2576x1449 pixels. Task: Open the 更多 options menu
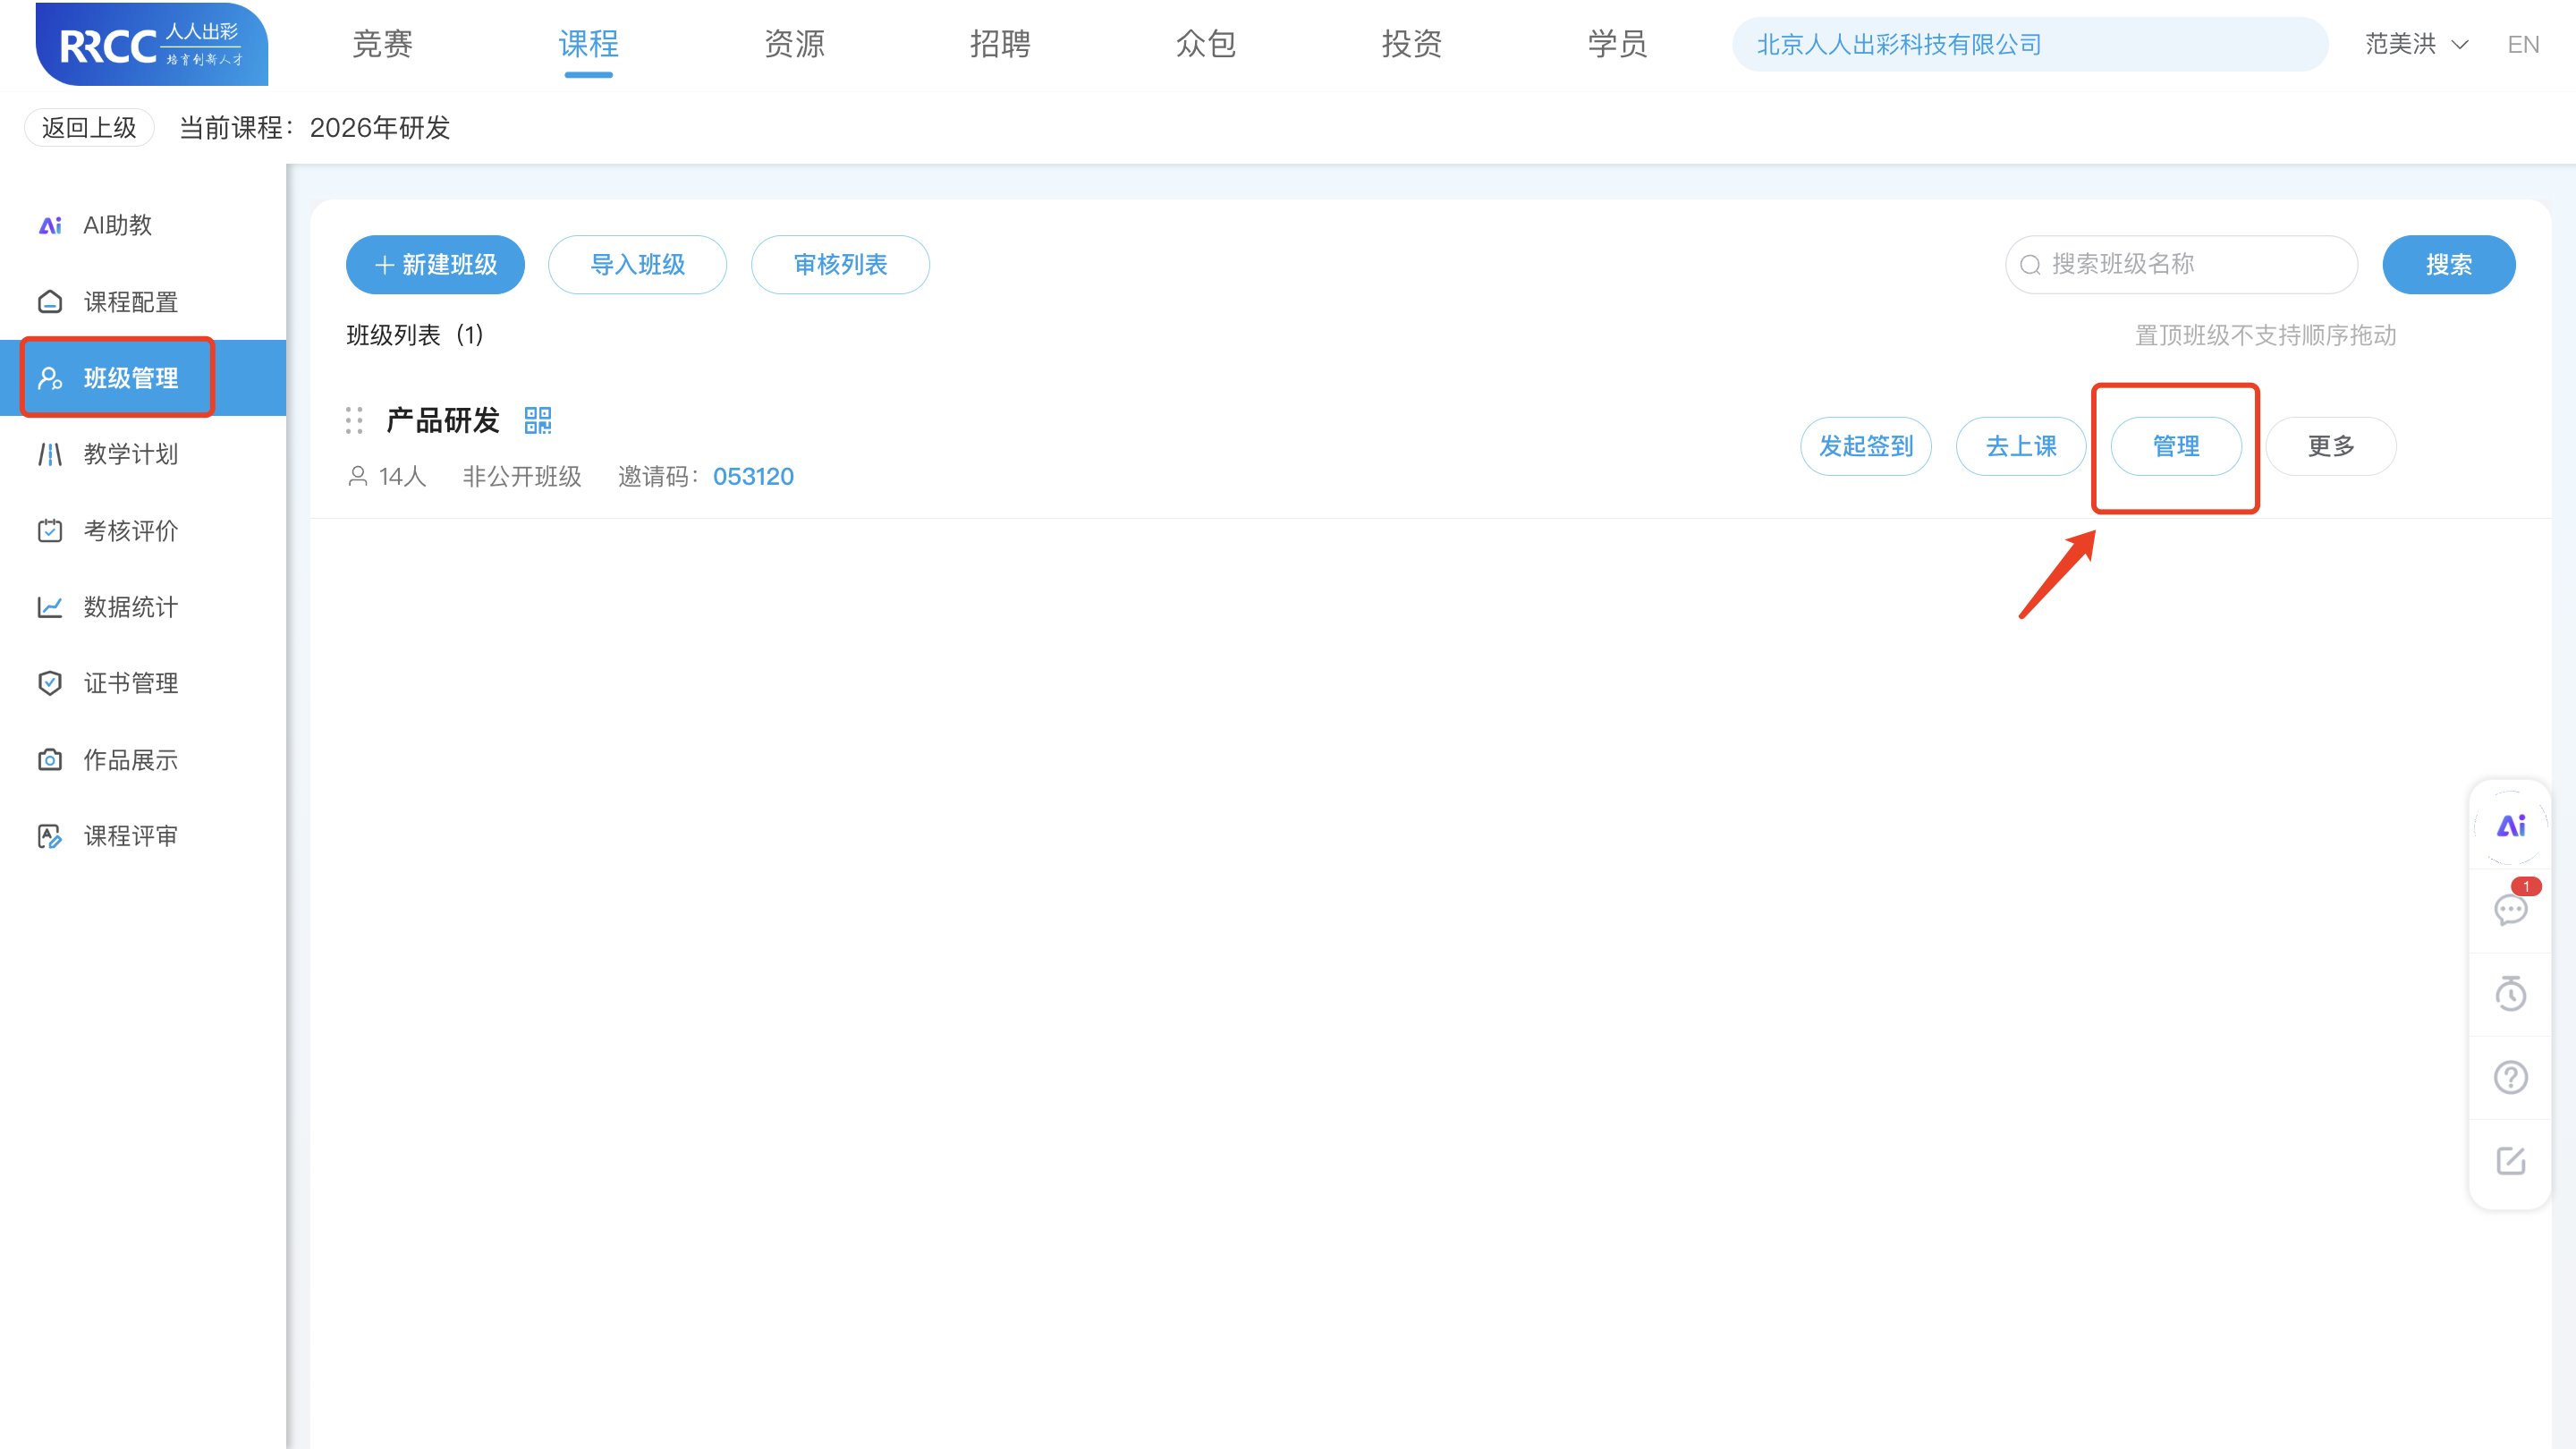point(2331,446)
